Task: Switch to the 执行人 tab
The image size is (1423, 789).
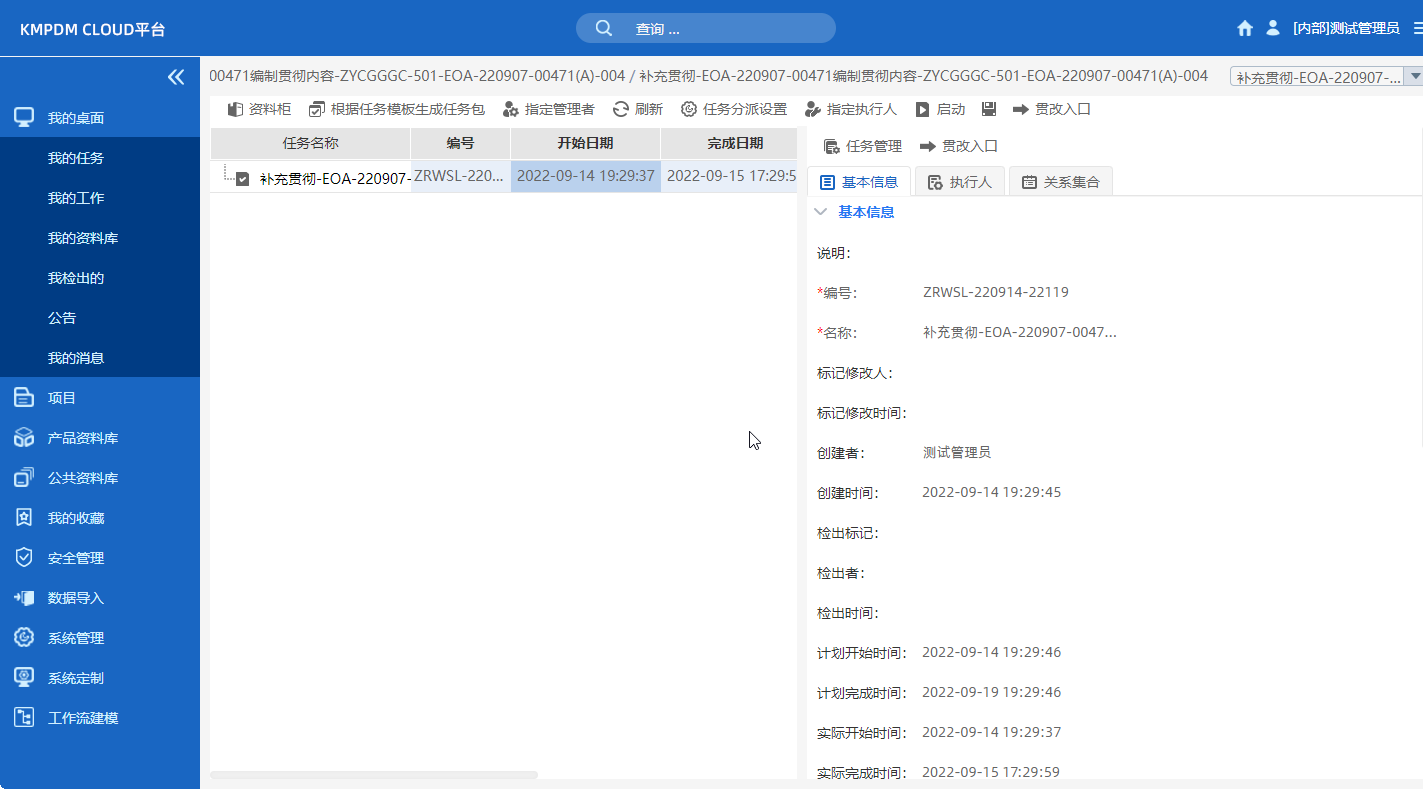Action: pyautogui.click(x=959, y=181)
